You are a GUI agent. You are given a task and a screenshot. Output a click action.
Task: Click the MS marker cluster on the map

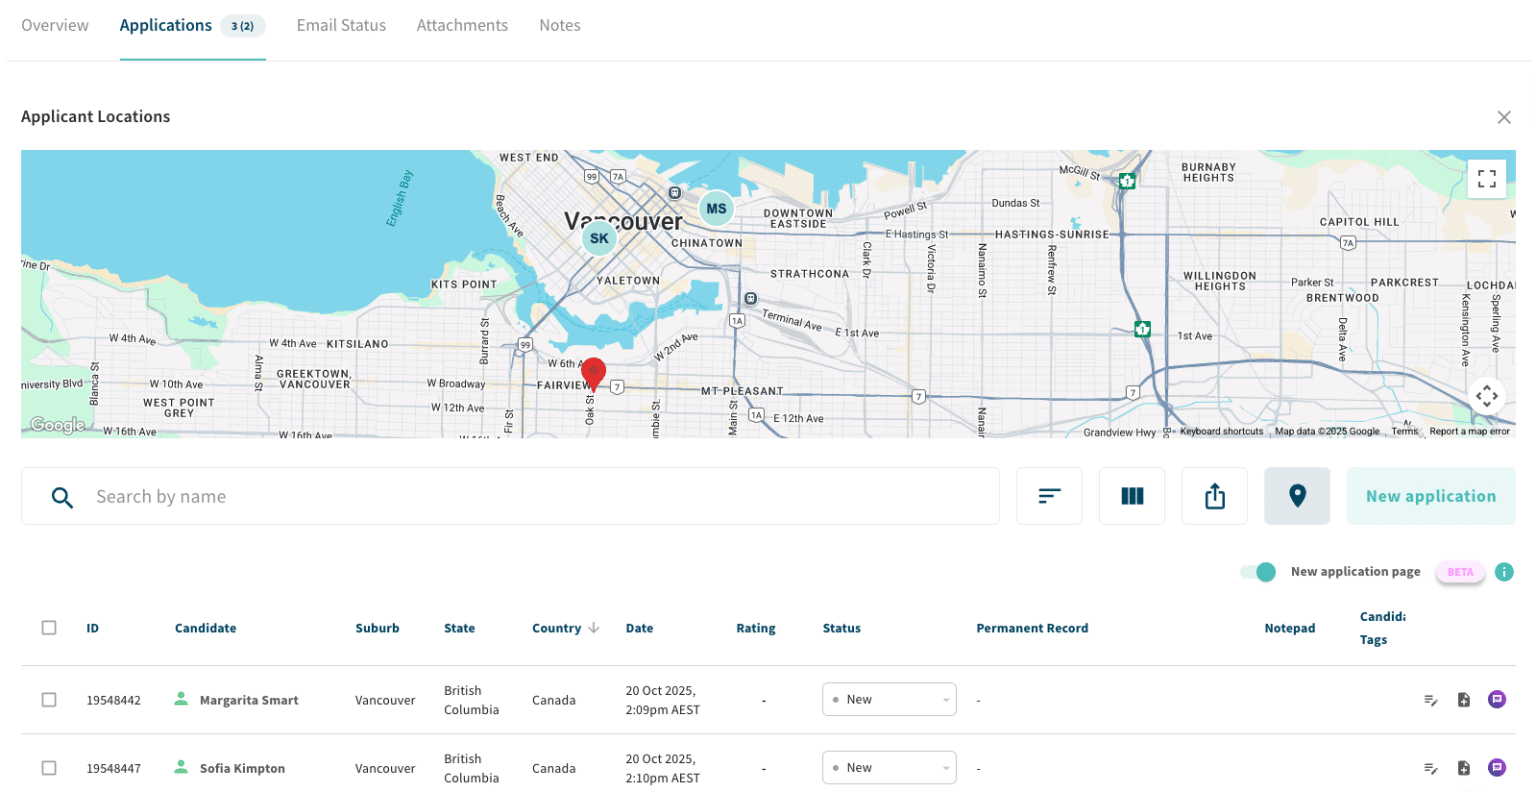tap(715, 208)
